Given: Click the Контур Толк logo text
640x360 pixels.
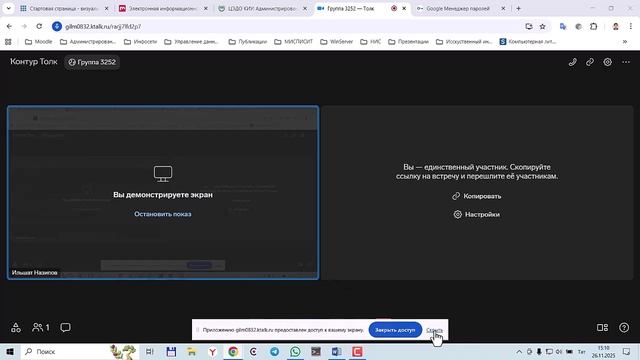Looking at the screenshot, I should point(34,62).
